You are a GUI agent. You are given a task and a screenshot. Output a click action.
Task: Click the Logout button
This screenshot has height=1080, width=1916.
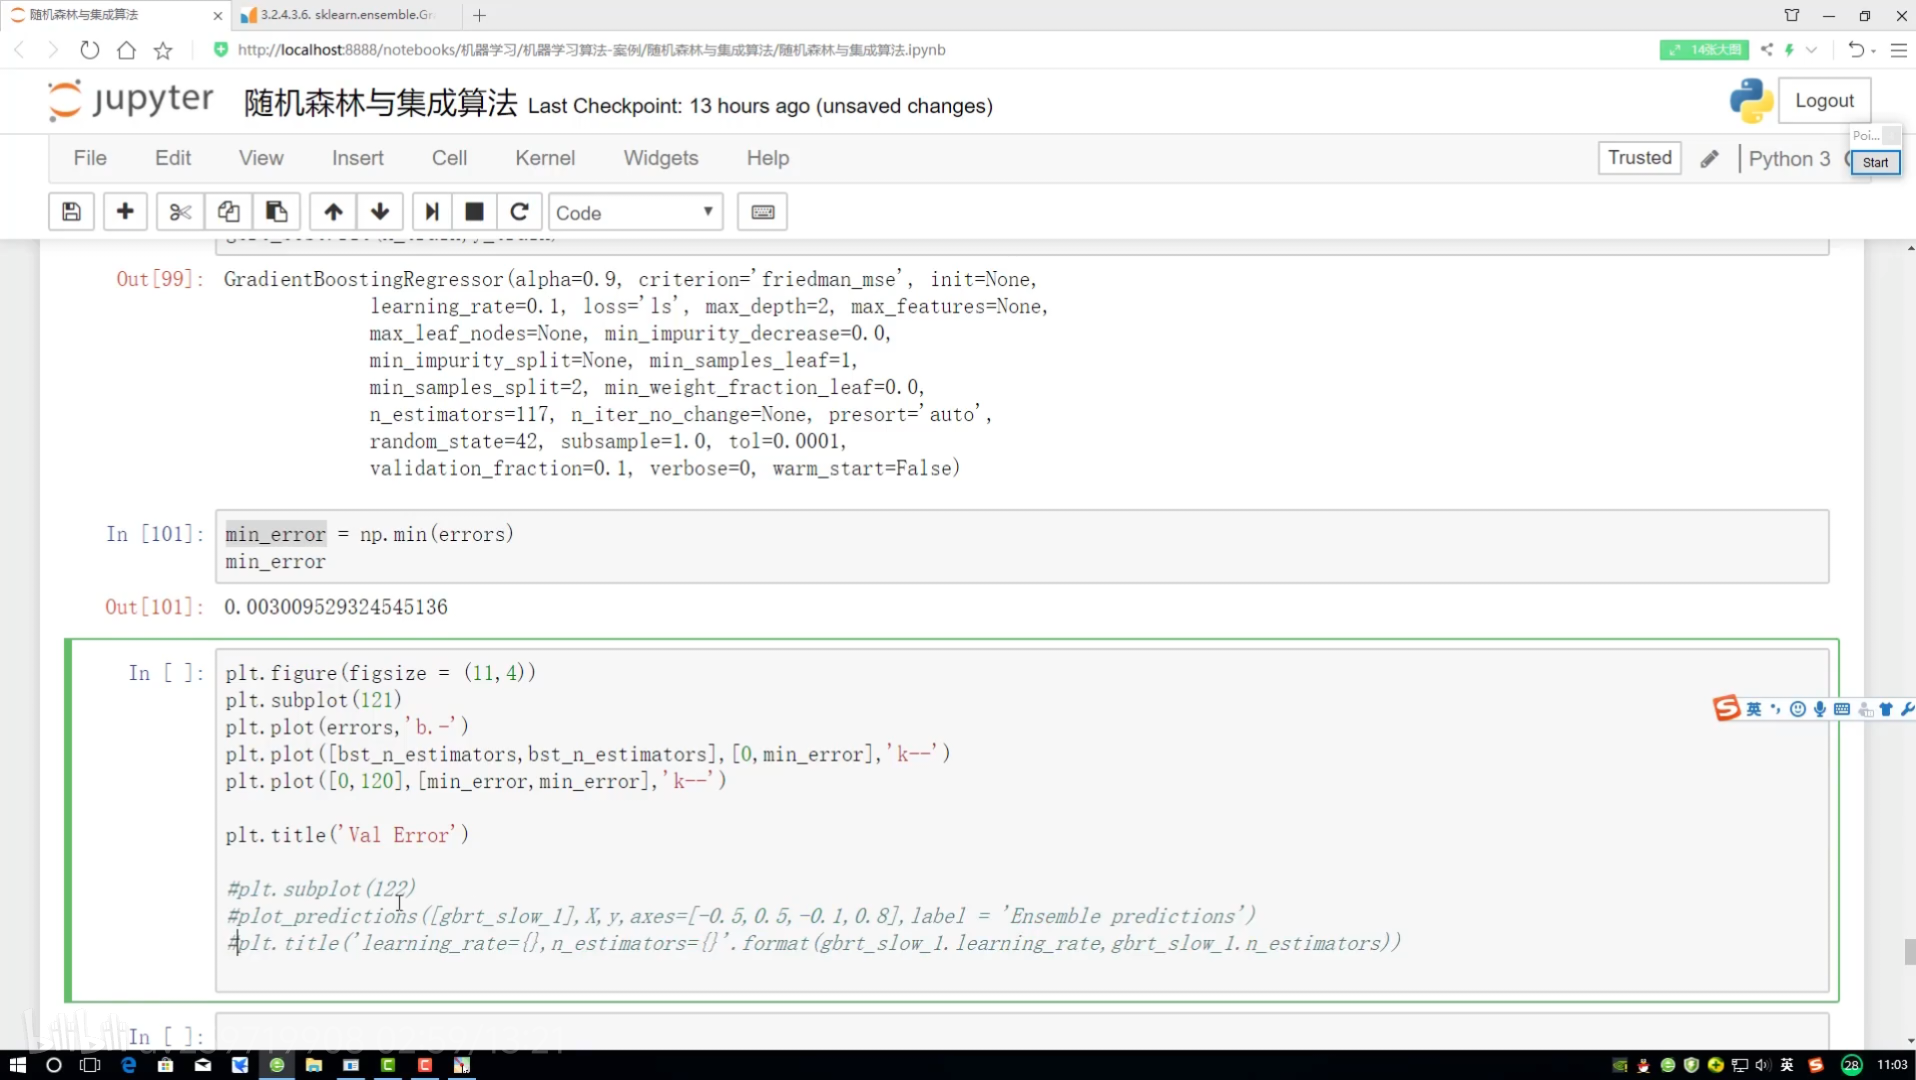tap(1824, 101)
